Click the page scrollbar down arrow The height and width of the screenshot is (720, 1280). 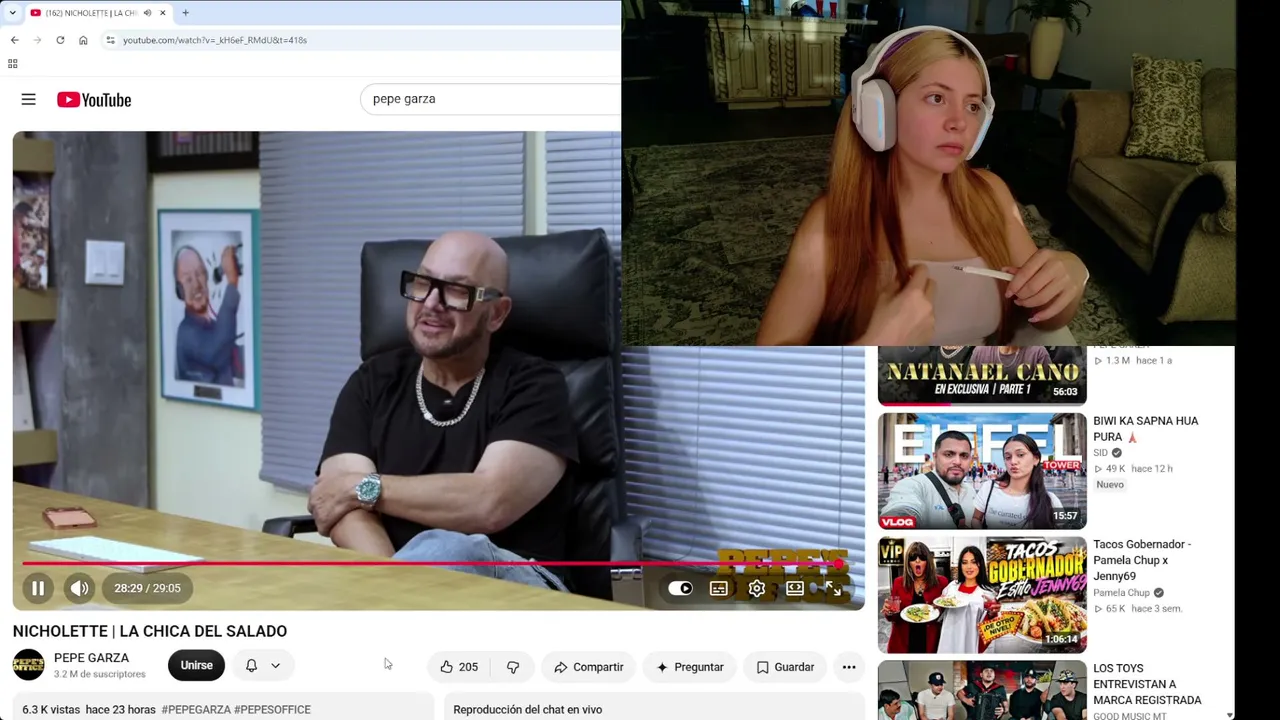(x=1229, y=714)
